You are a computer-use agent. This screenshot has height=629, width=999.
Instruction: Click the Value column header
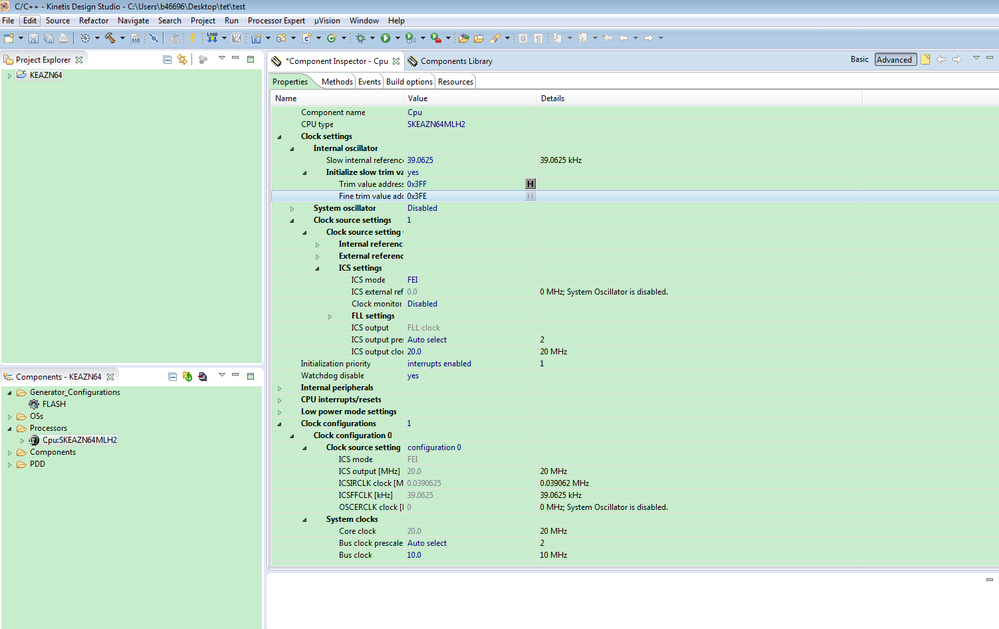[x=470, y=98]
